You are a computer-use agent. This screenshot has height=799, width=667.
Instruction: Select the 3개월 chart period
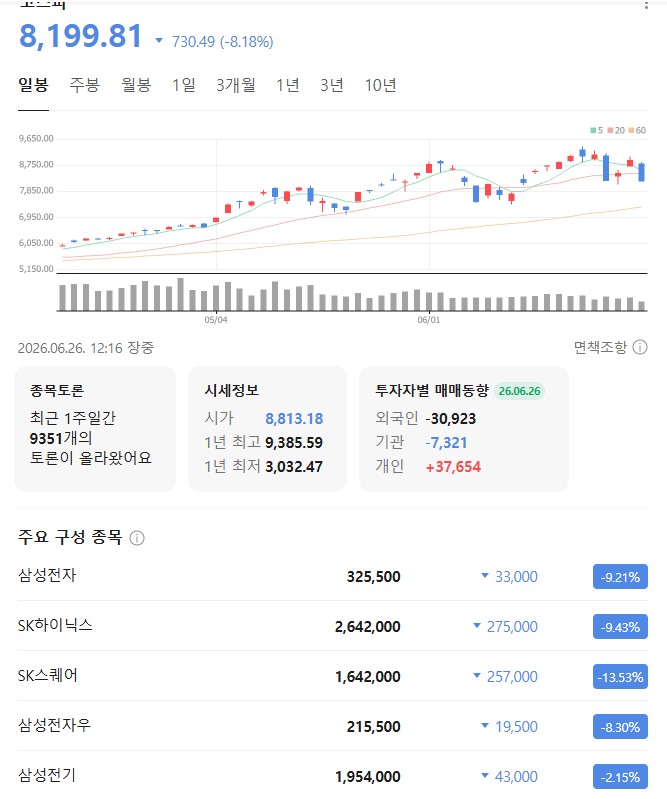236,85
